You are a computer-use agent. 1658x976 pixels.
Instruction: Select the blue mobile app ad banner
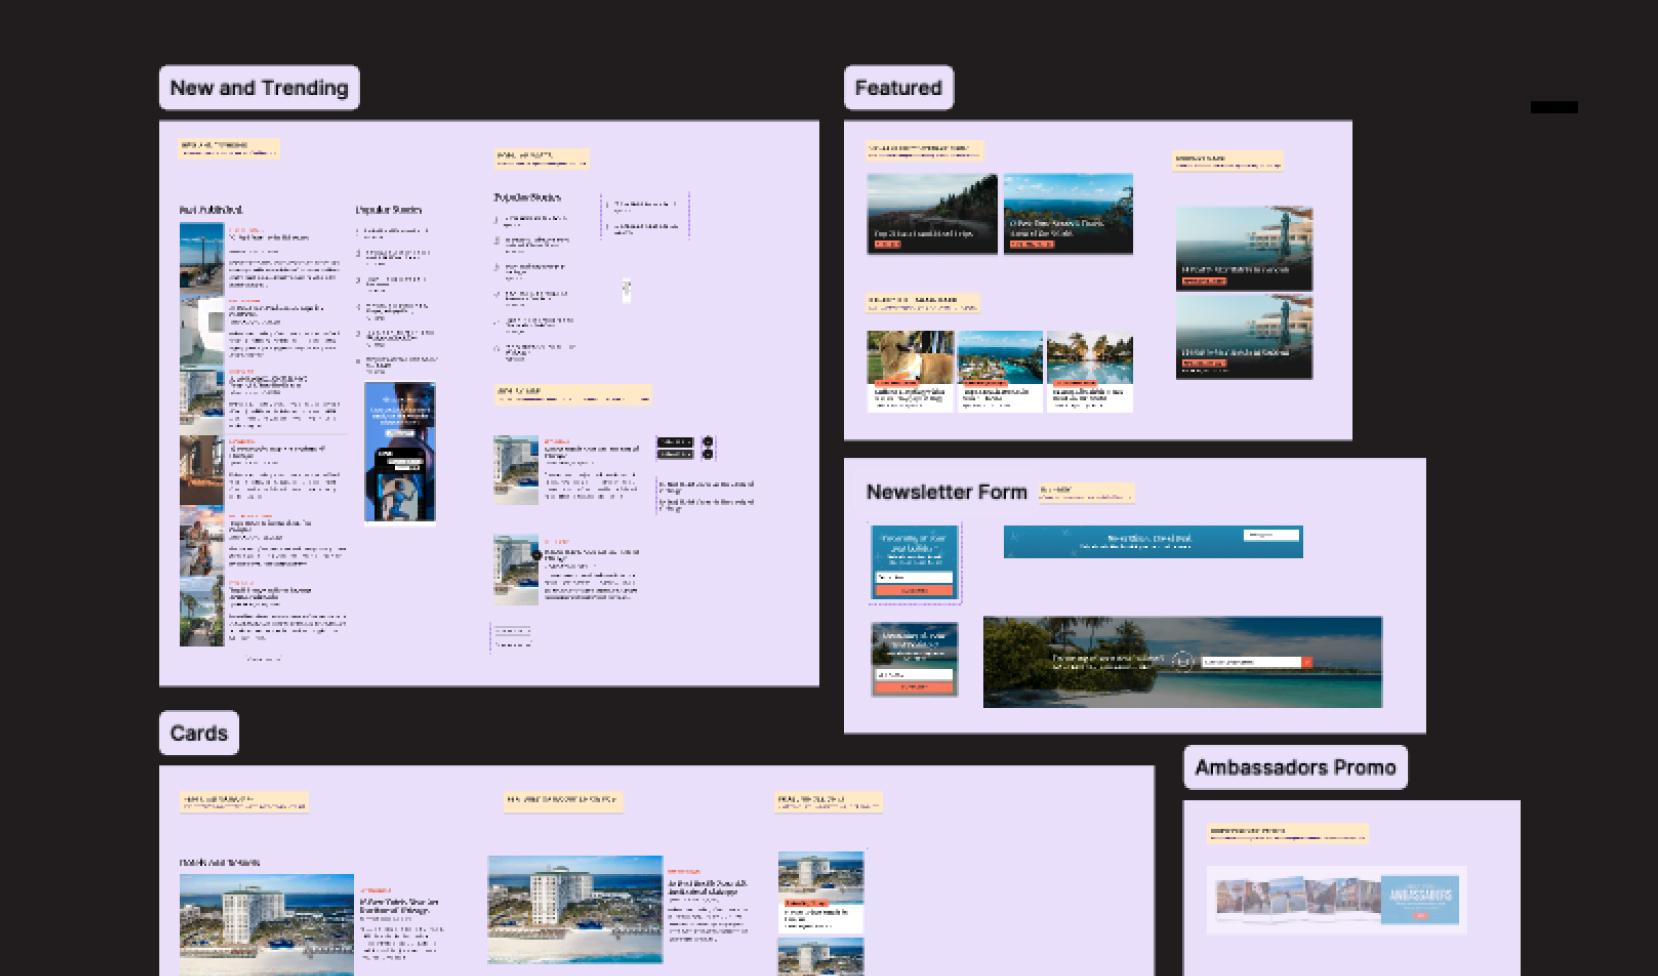[x=400, y=452]
